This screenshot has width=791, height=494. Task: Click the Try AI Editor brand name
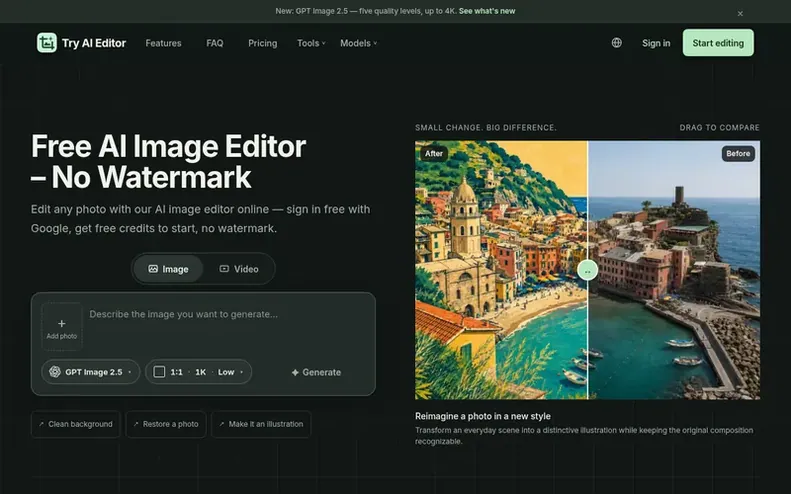pyautogui.click(x=94, y=43)
